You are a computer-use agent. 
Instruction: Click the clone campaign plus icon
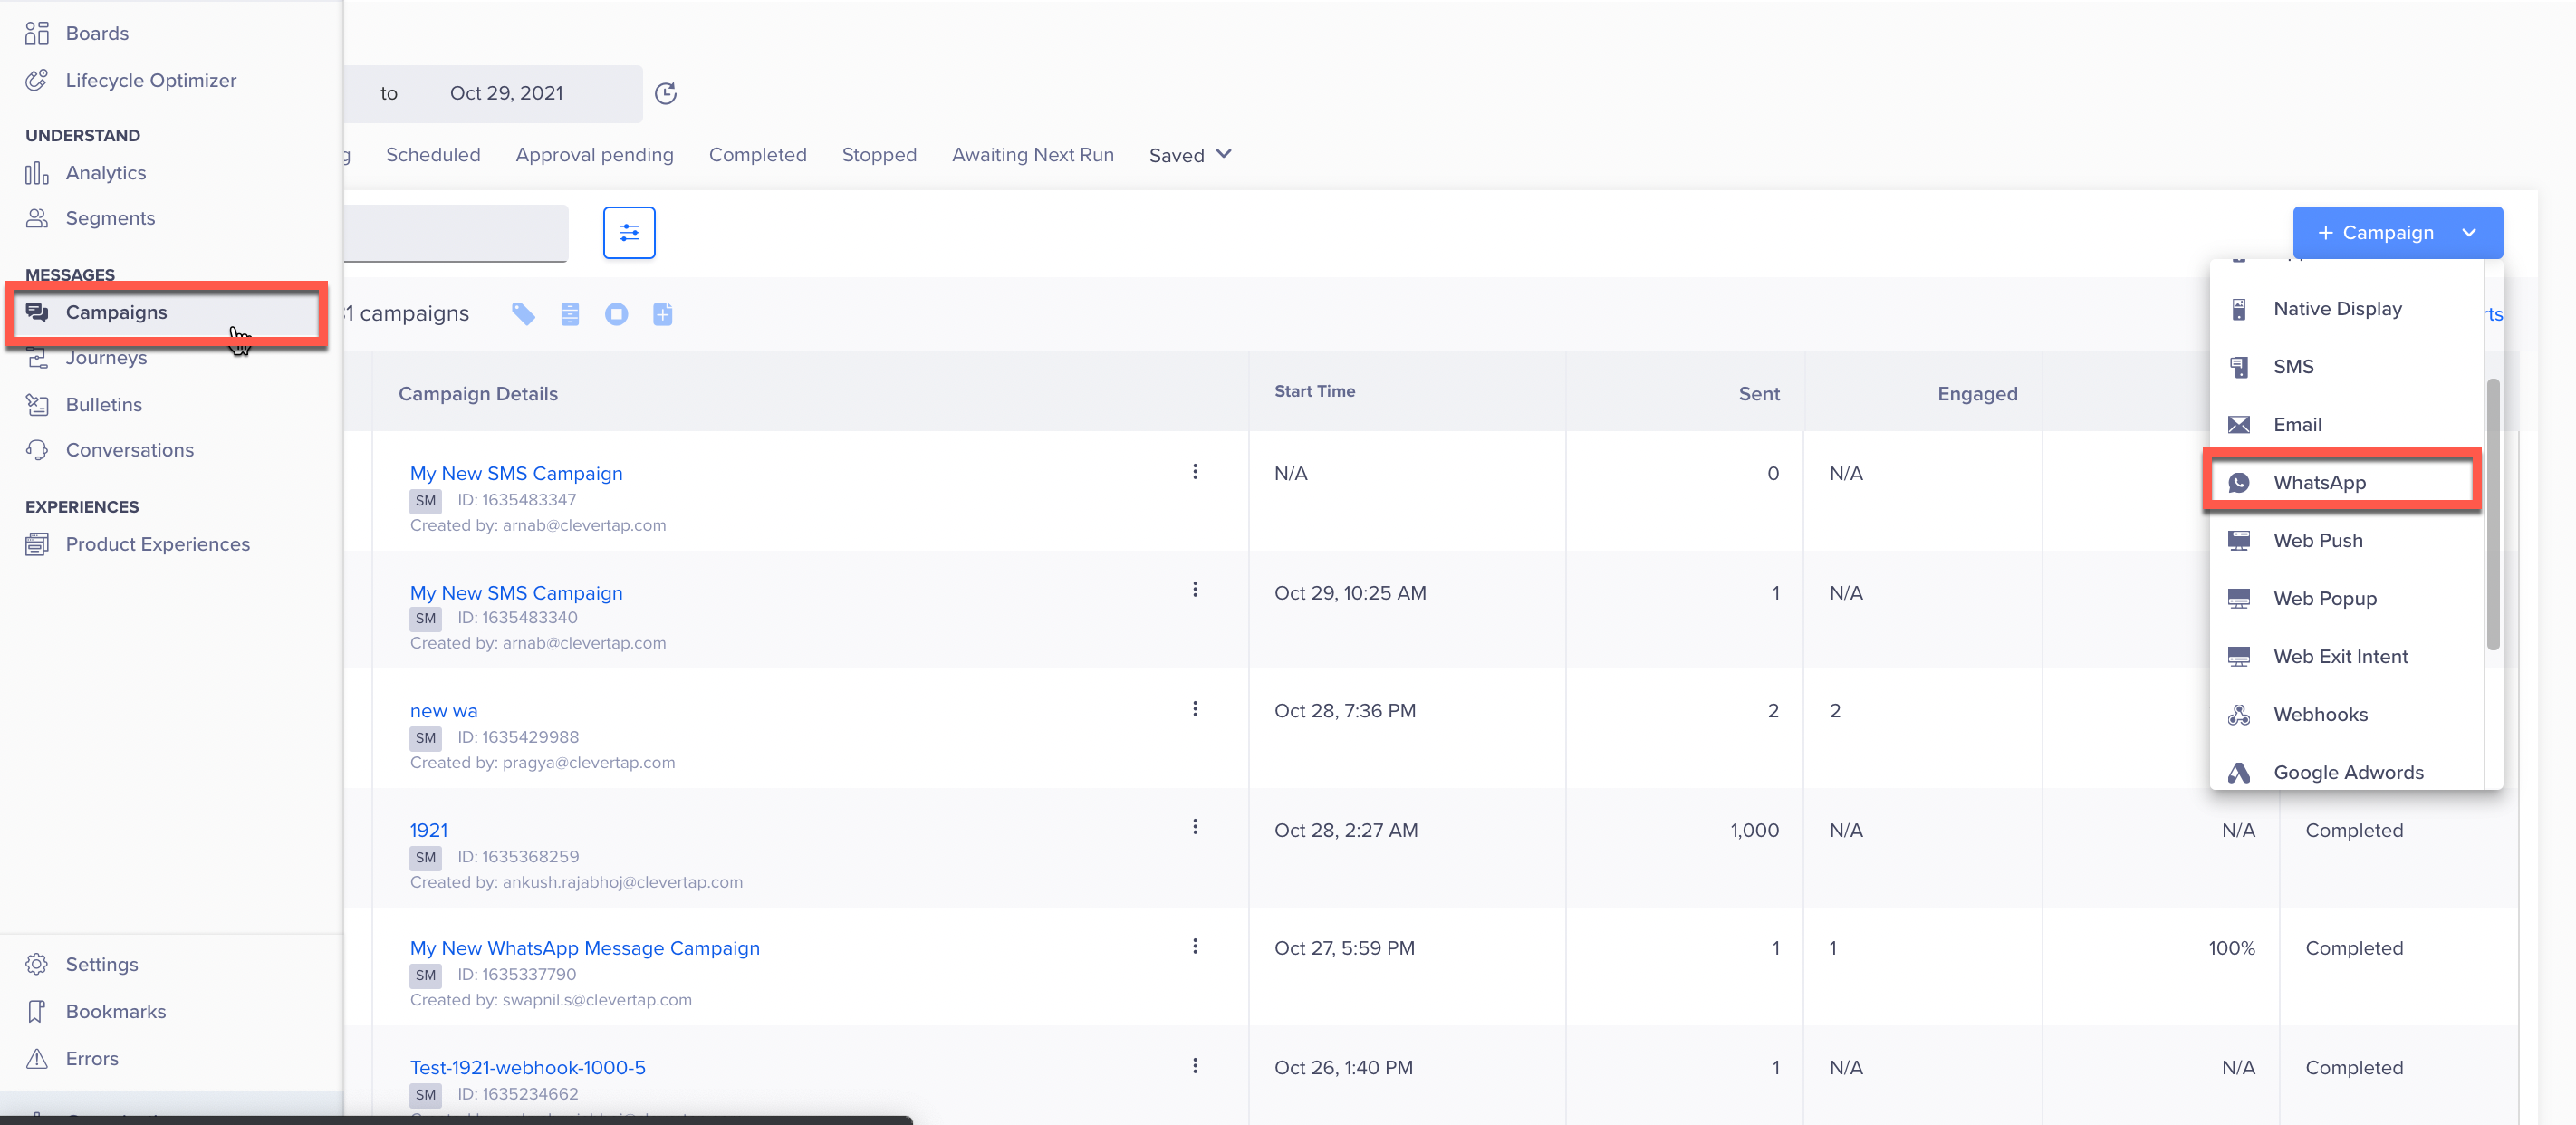tap(662, 314)
